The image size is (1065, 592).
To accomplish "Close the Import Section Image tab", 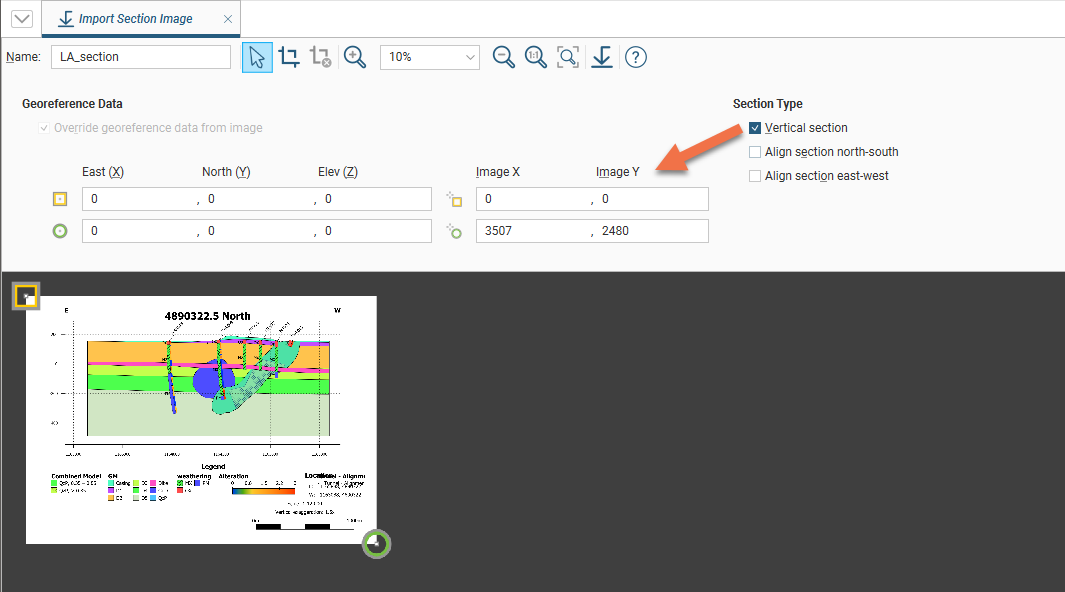I will (x=228, y=19).
